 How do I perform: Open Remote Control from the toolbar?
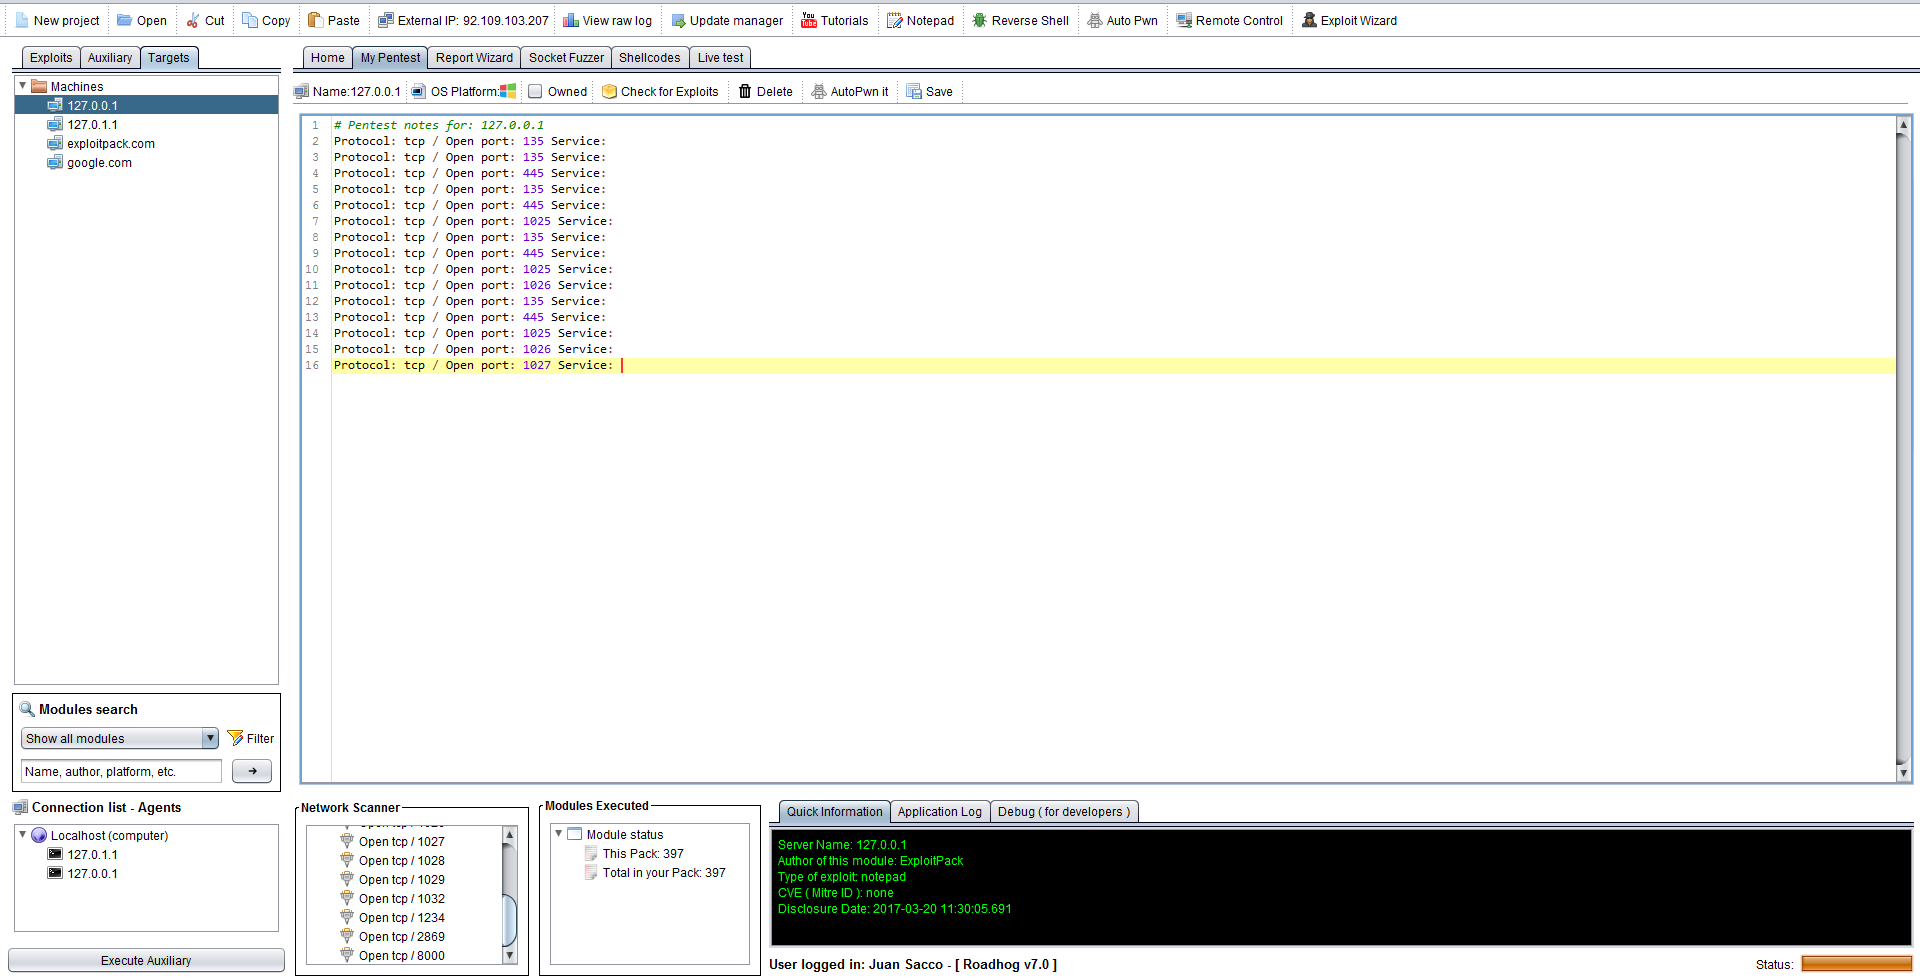[x=1229, y=20]
